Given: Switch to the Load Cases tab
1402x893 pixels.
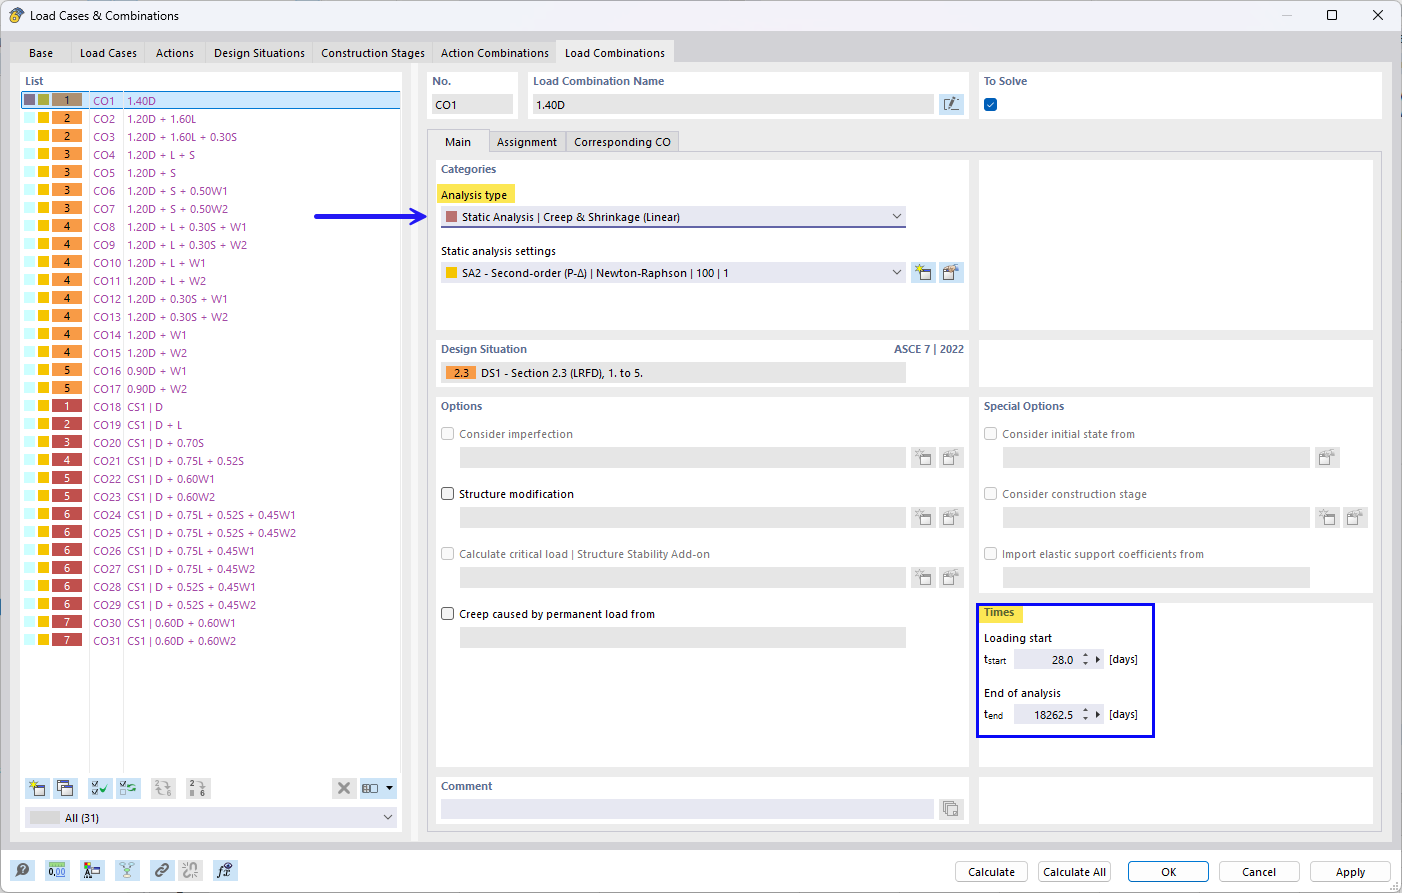Looking at the screenshot, I should click(108, 53).
